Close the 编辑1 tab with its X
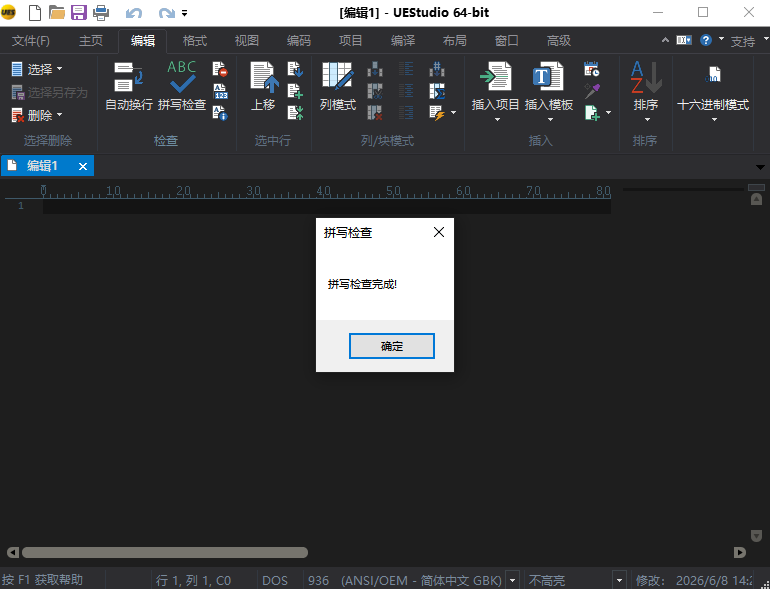 pos(83,167)
